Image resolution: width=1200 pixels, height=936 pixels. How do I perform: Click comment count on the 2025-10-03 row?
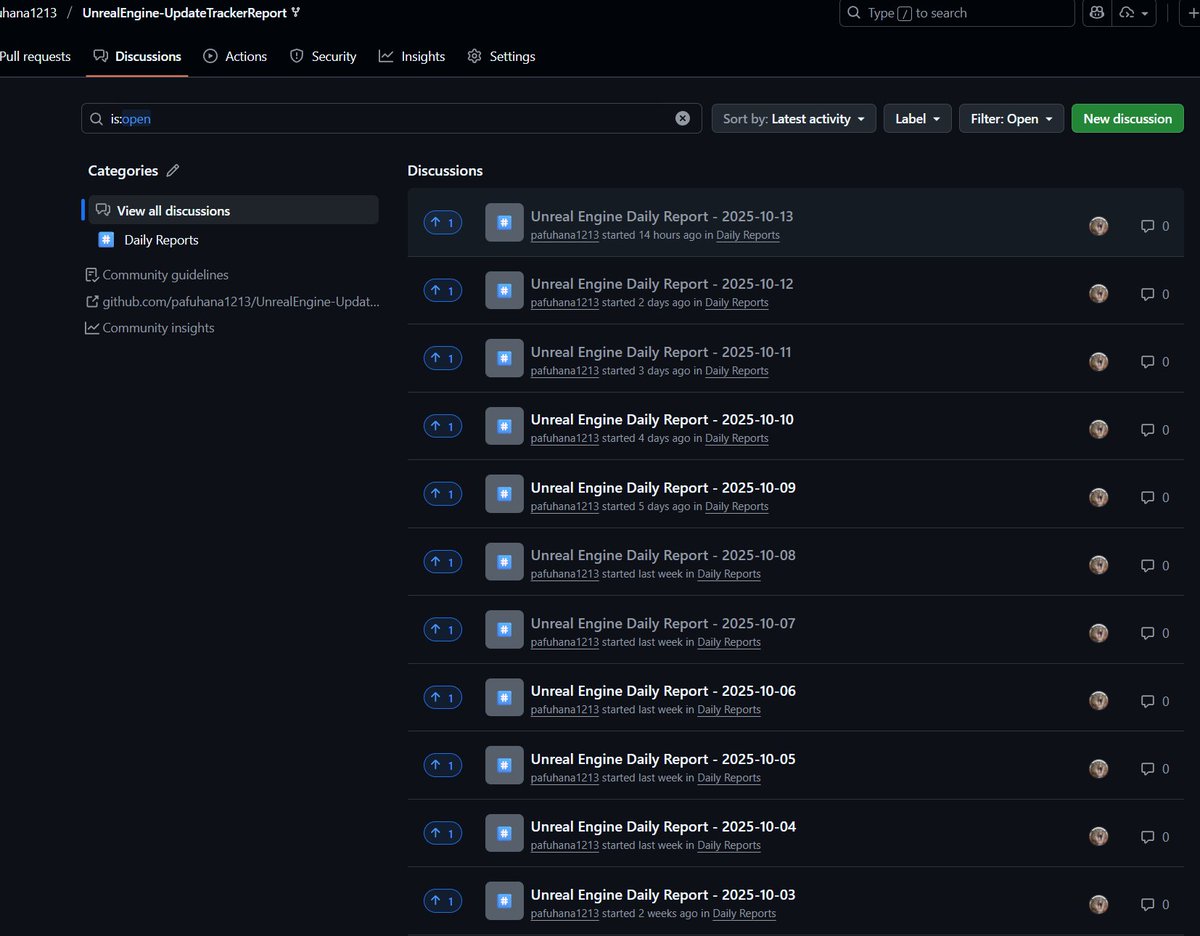click(x=1155, y=904)
